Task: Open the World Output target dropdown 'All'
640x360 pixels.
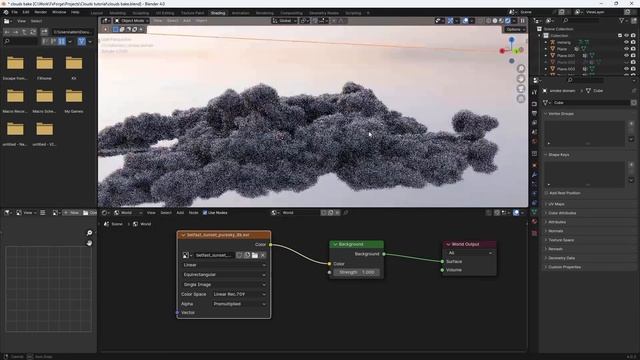Action: coord(469,253)
